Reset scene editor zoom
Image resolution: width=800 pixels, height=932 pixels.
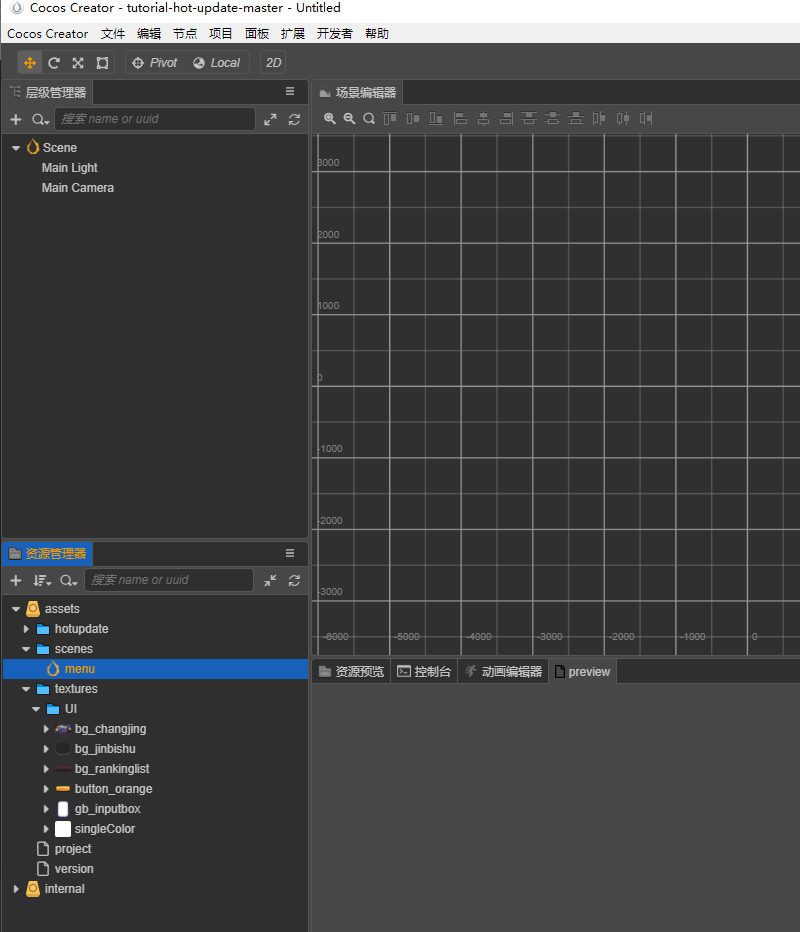click(x=369, y=118)
